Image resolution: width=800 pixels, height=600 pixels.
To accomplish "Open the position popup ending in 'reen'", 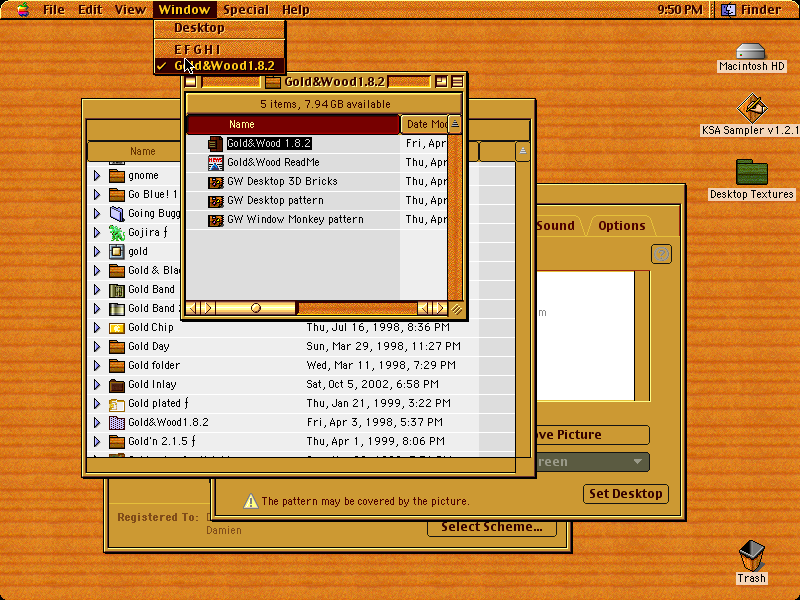I will coord(593,462).
